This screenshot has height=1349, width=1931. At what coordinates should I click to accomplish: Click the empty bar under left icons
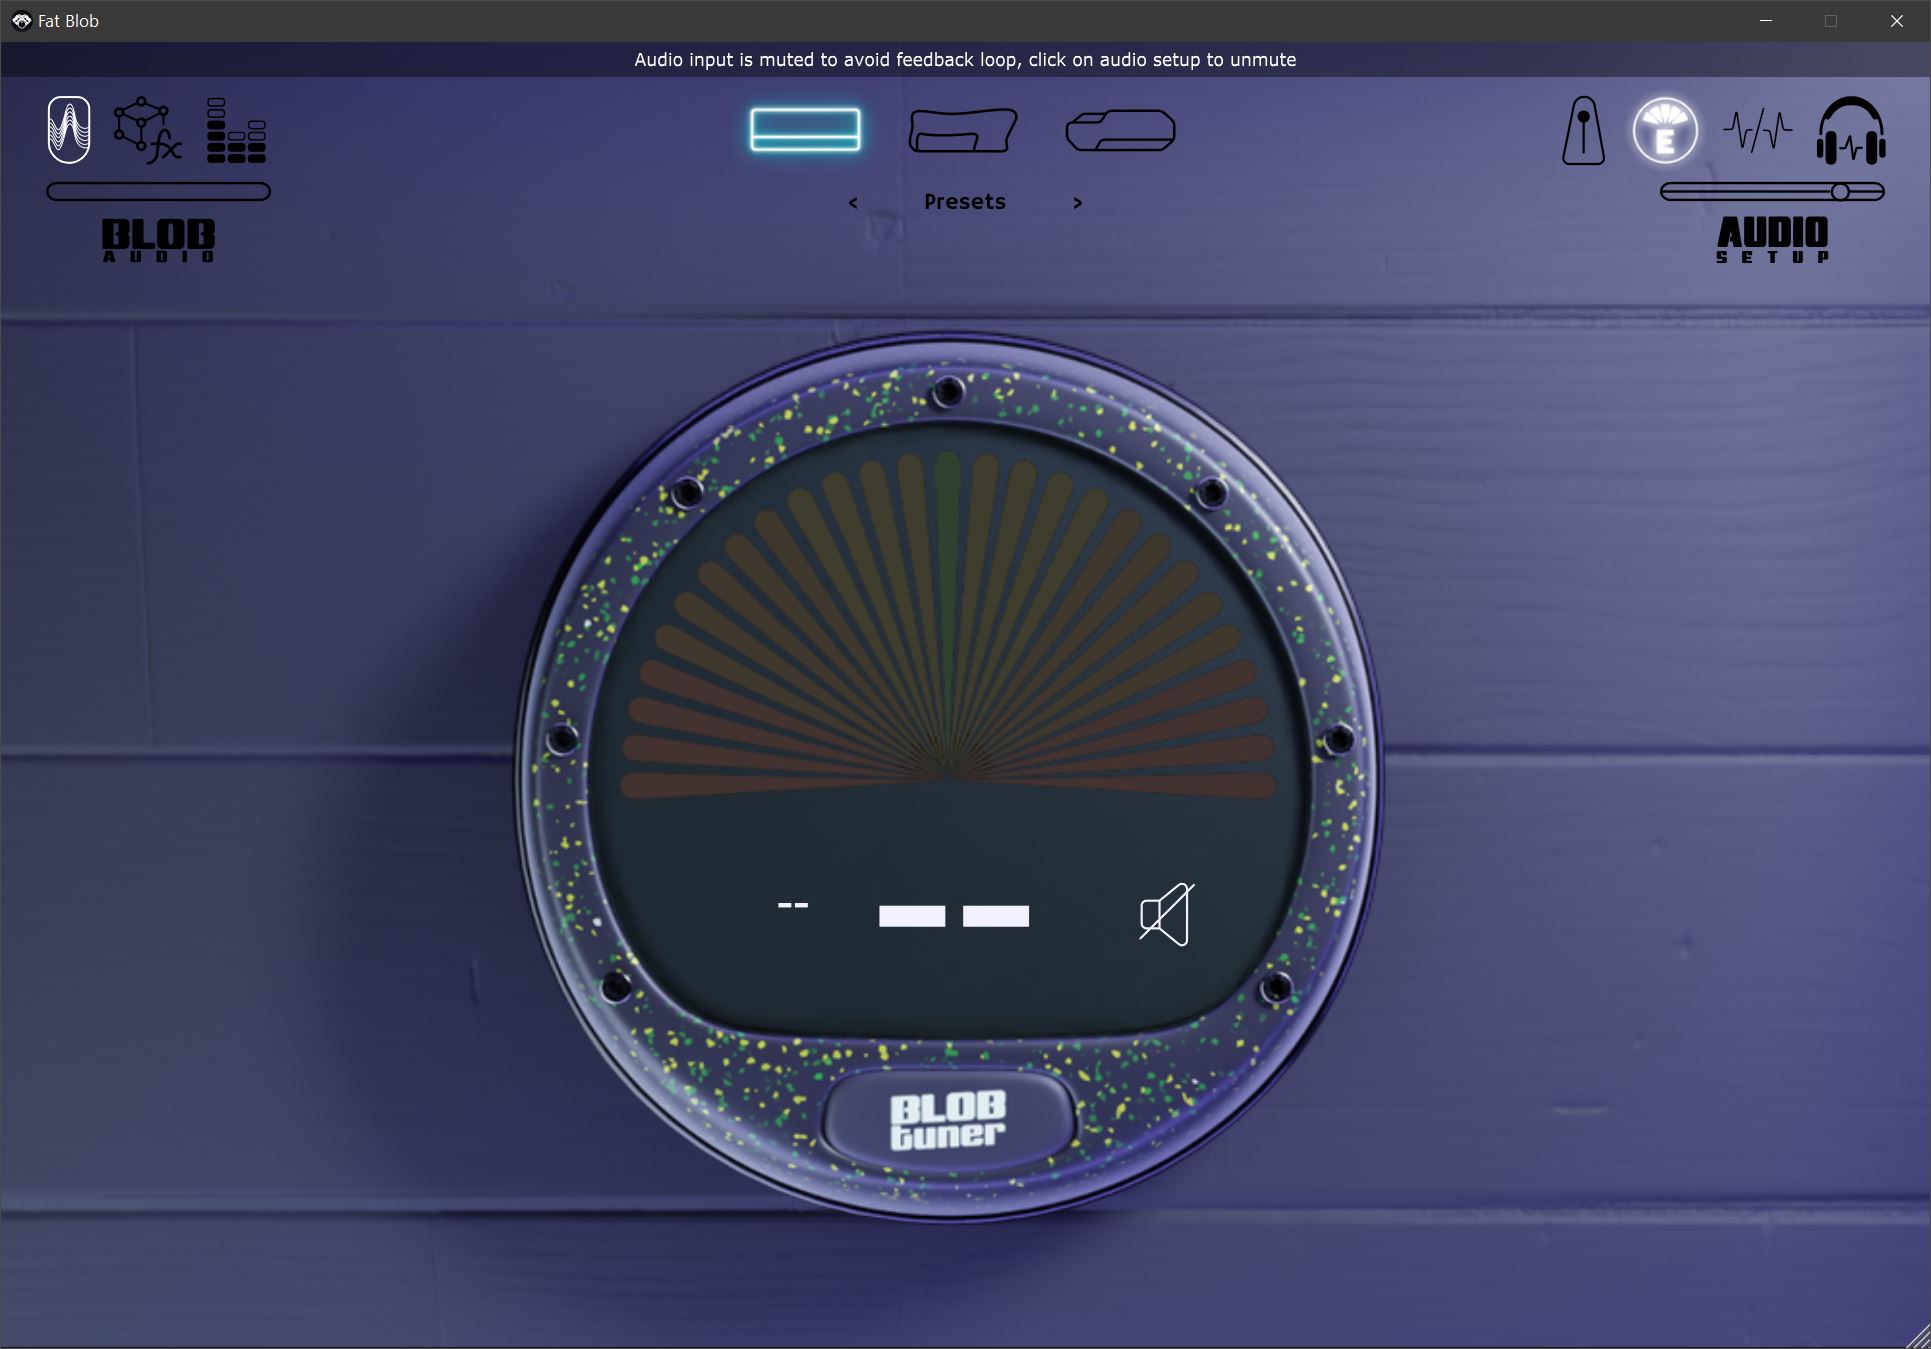[158, 192]
